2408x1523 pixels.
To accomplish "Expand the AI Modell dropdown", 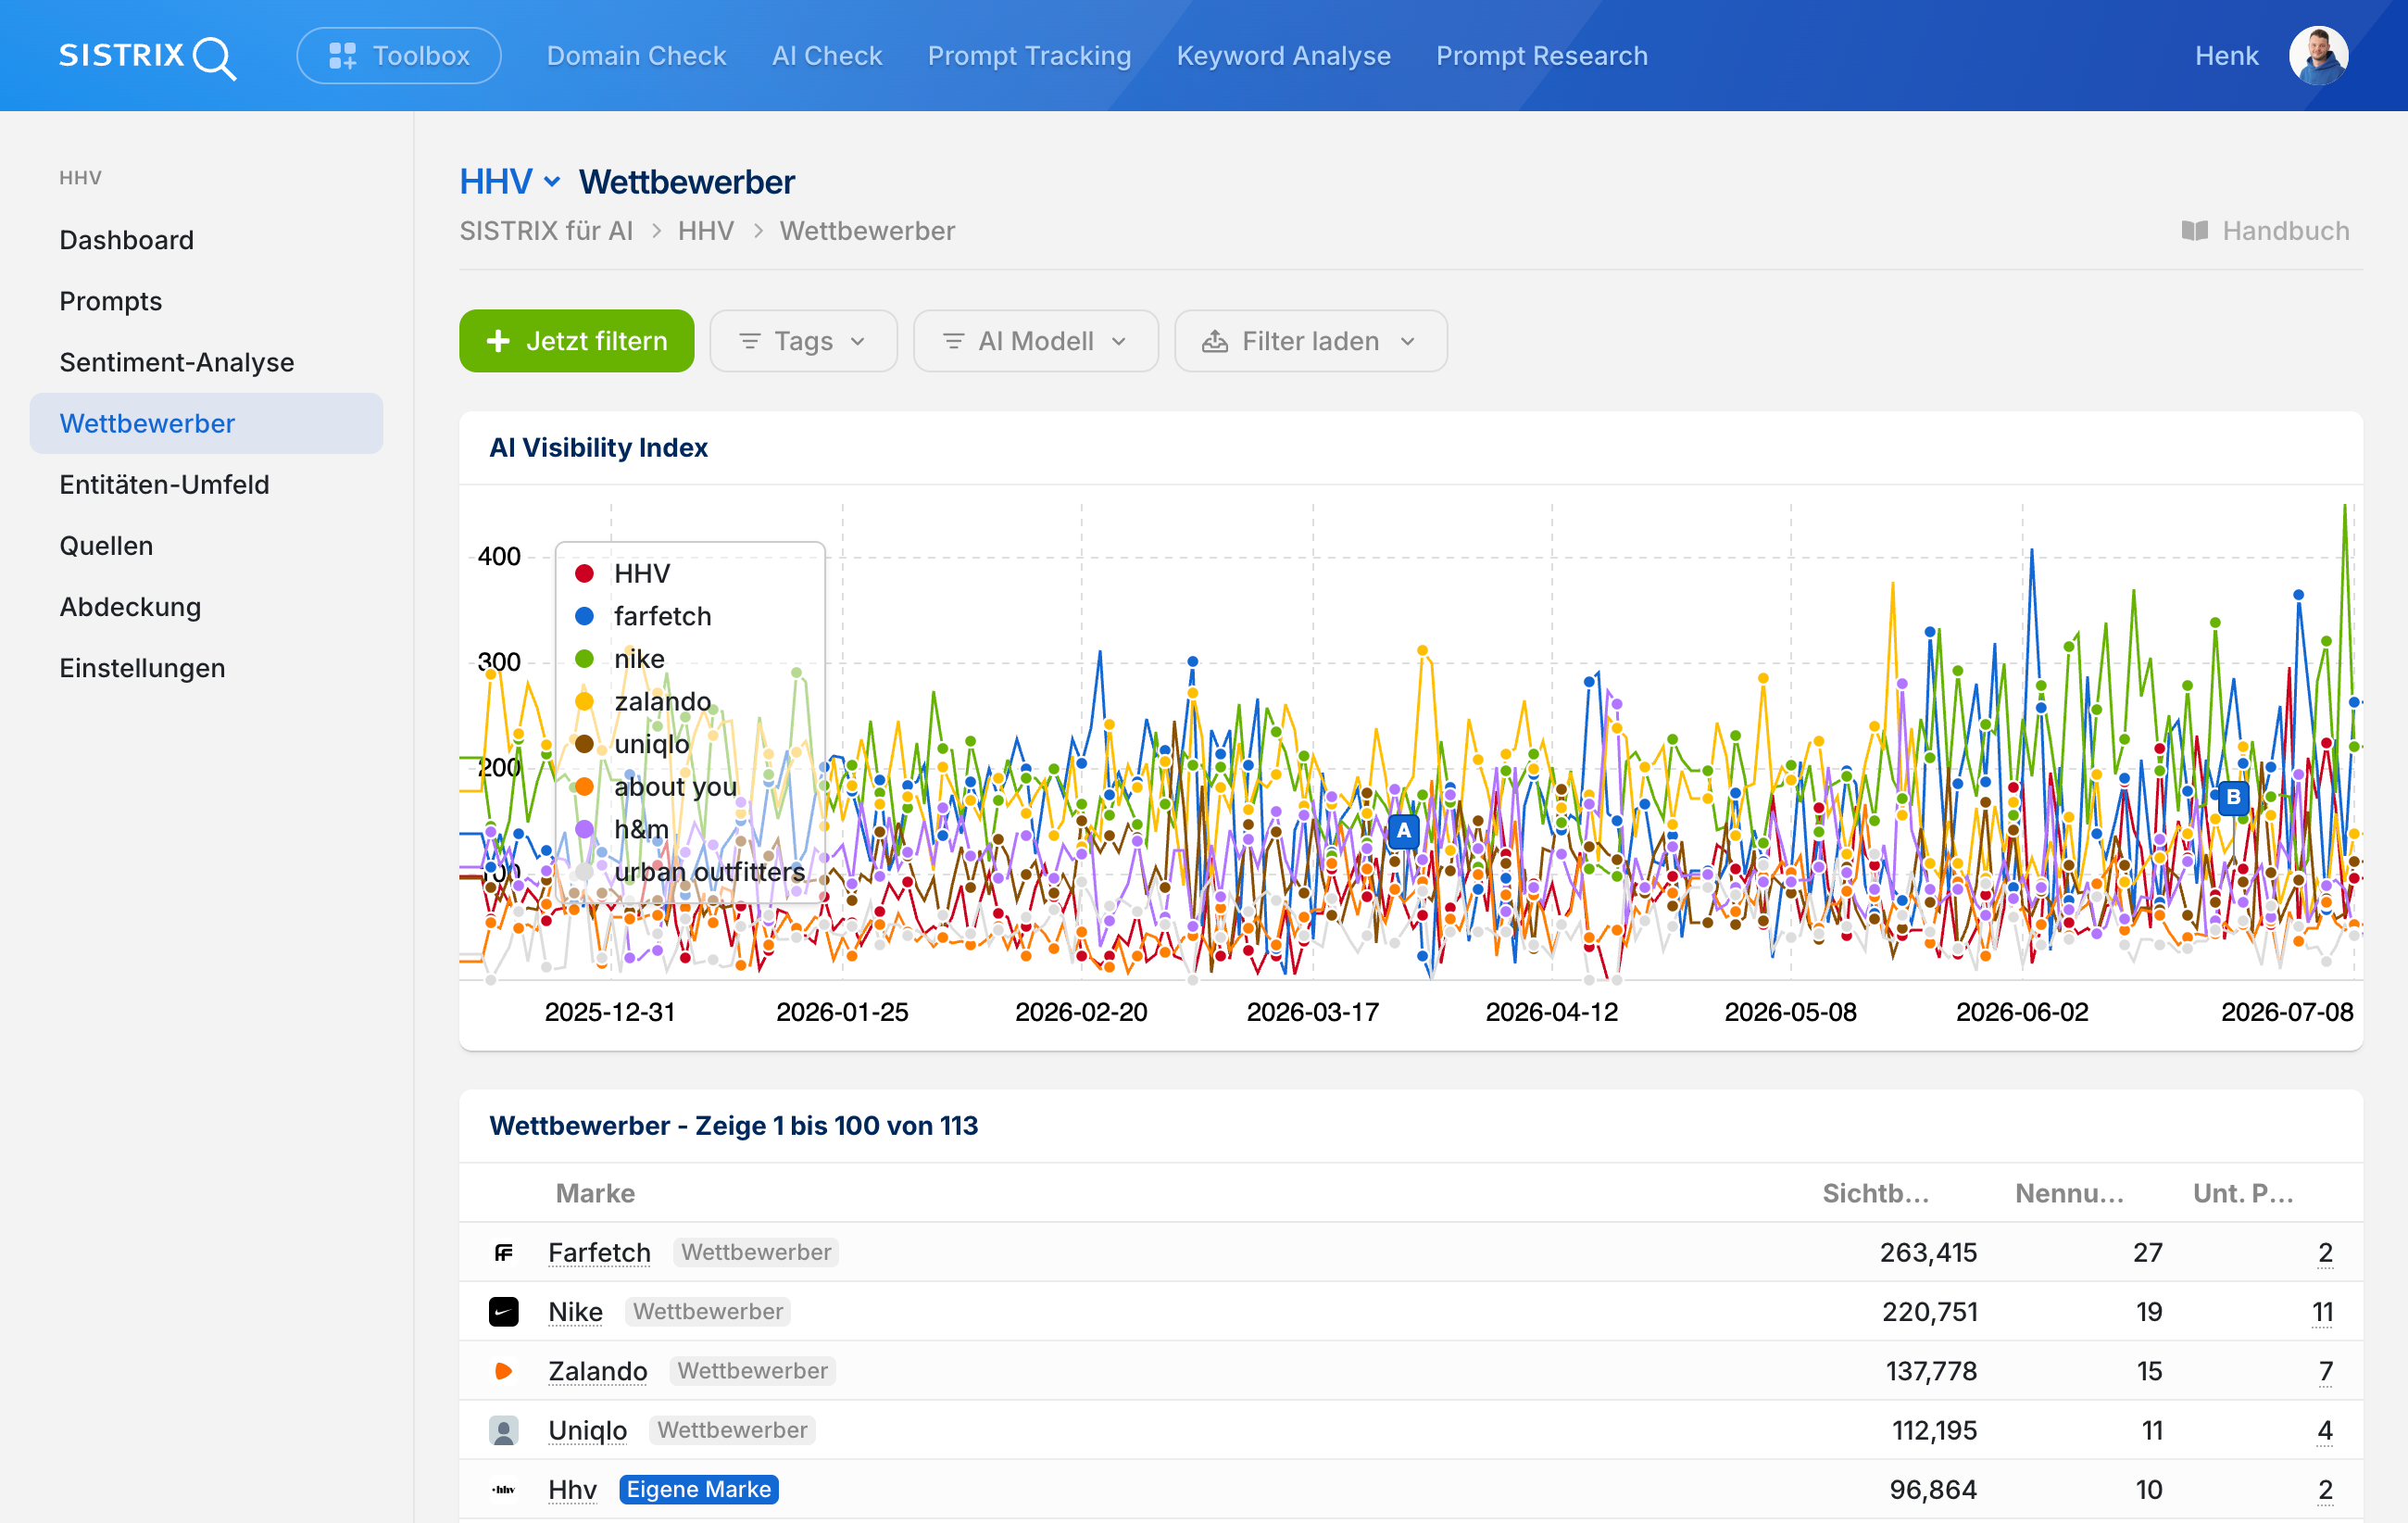I will tap(1035, 341).
